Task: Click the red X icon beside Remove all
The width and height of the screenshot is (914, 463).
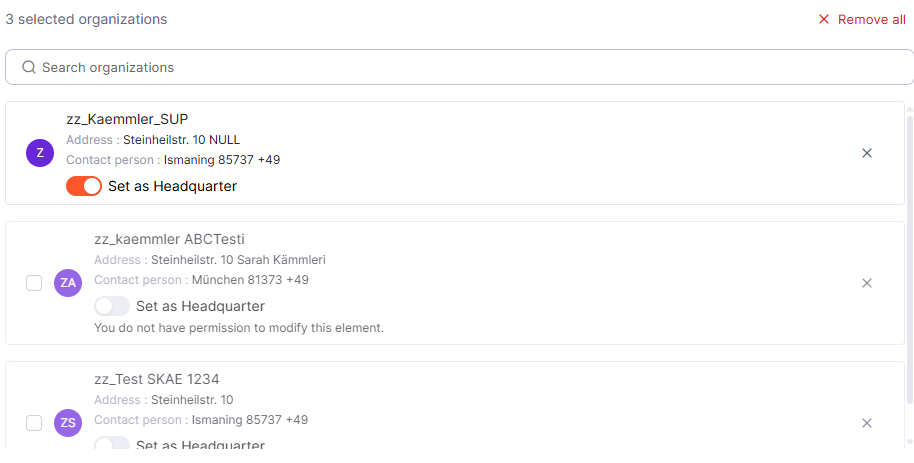Action: point(824,20)
